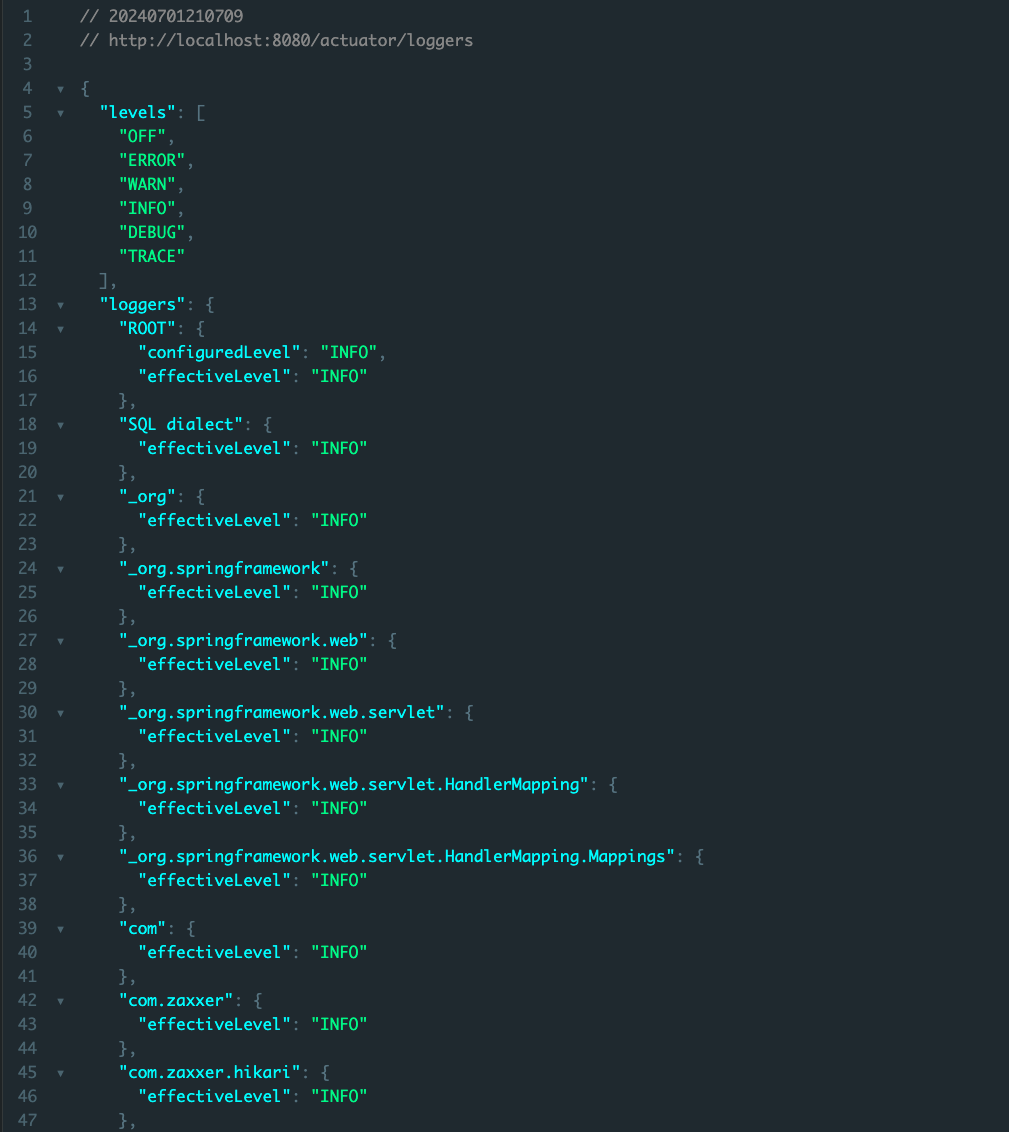Select the "configuredLevel" key
This screenshot has height=1132, width=1009.
tap(219, 352)
